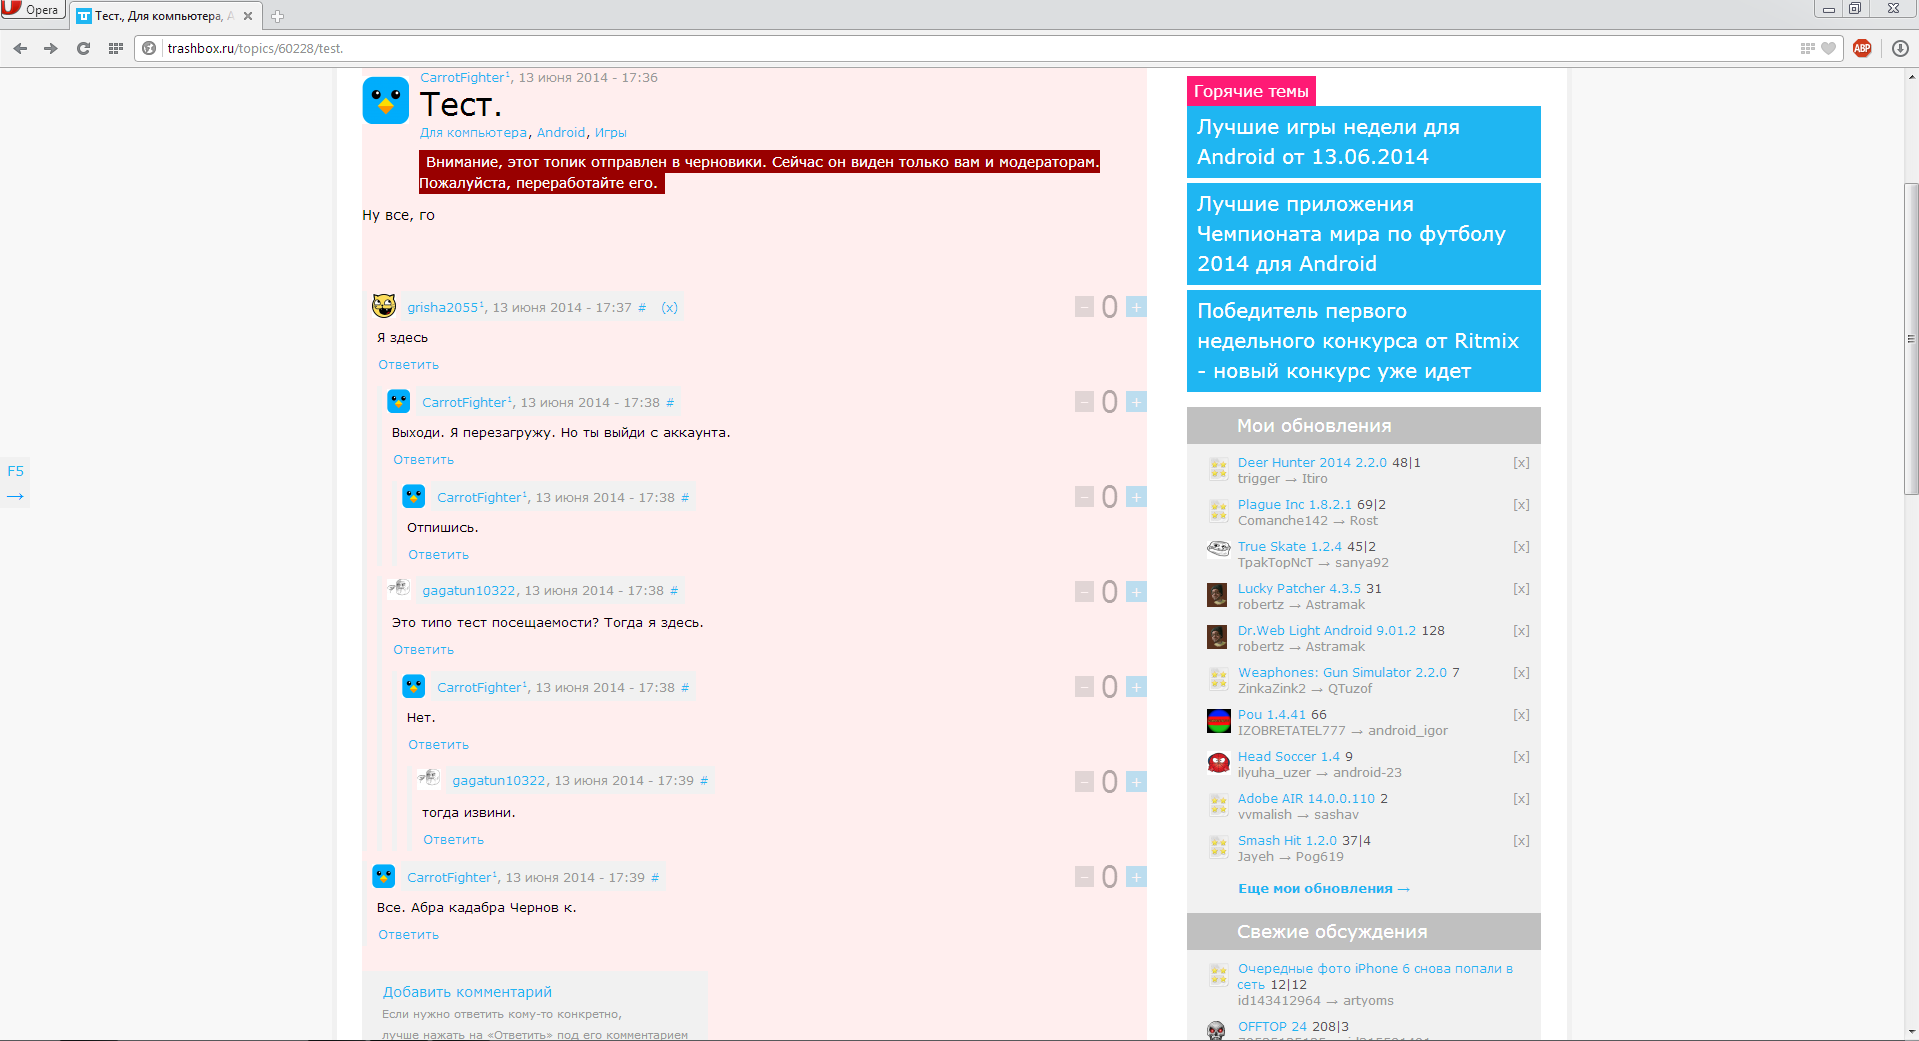
Task: Reload the page with refresh icon
Action: point(83,48)
